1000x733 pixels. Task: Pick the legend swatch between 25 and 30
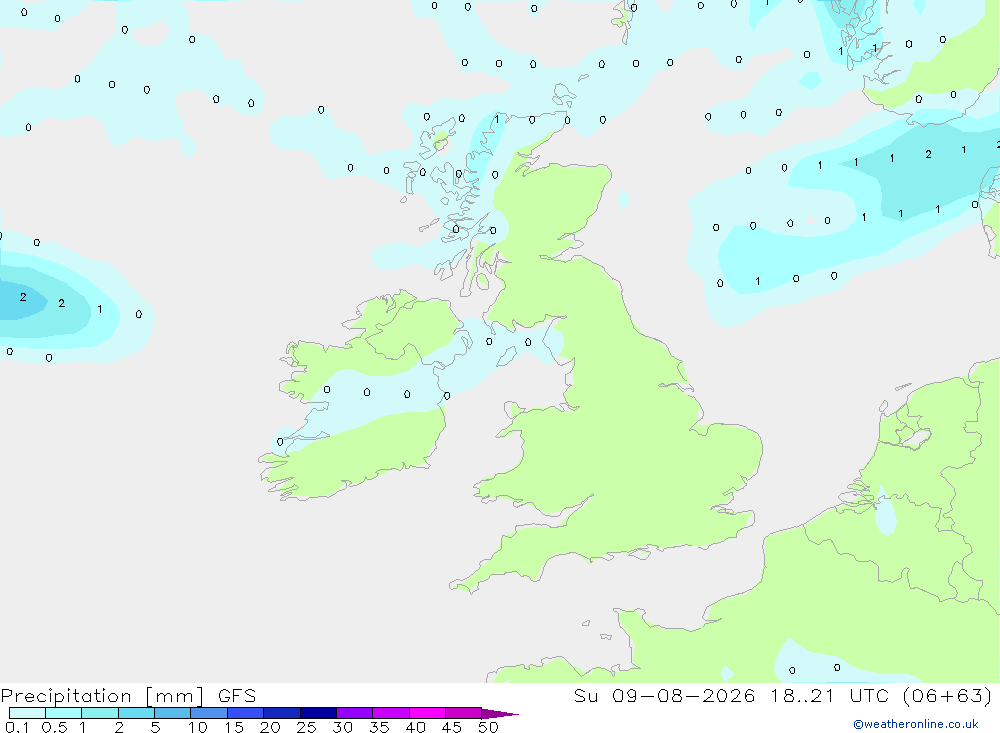click(x=318, y=713)
